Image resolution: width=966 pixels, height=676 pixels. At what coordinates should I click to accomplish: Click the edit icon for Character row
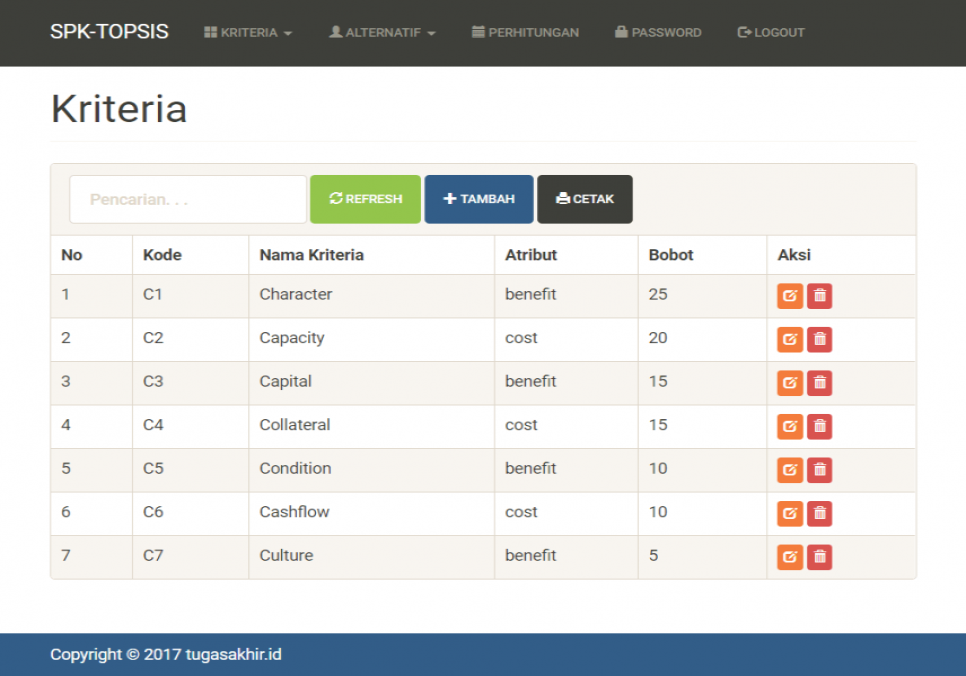pos(790,296)
